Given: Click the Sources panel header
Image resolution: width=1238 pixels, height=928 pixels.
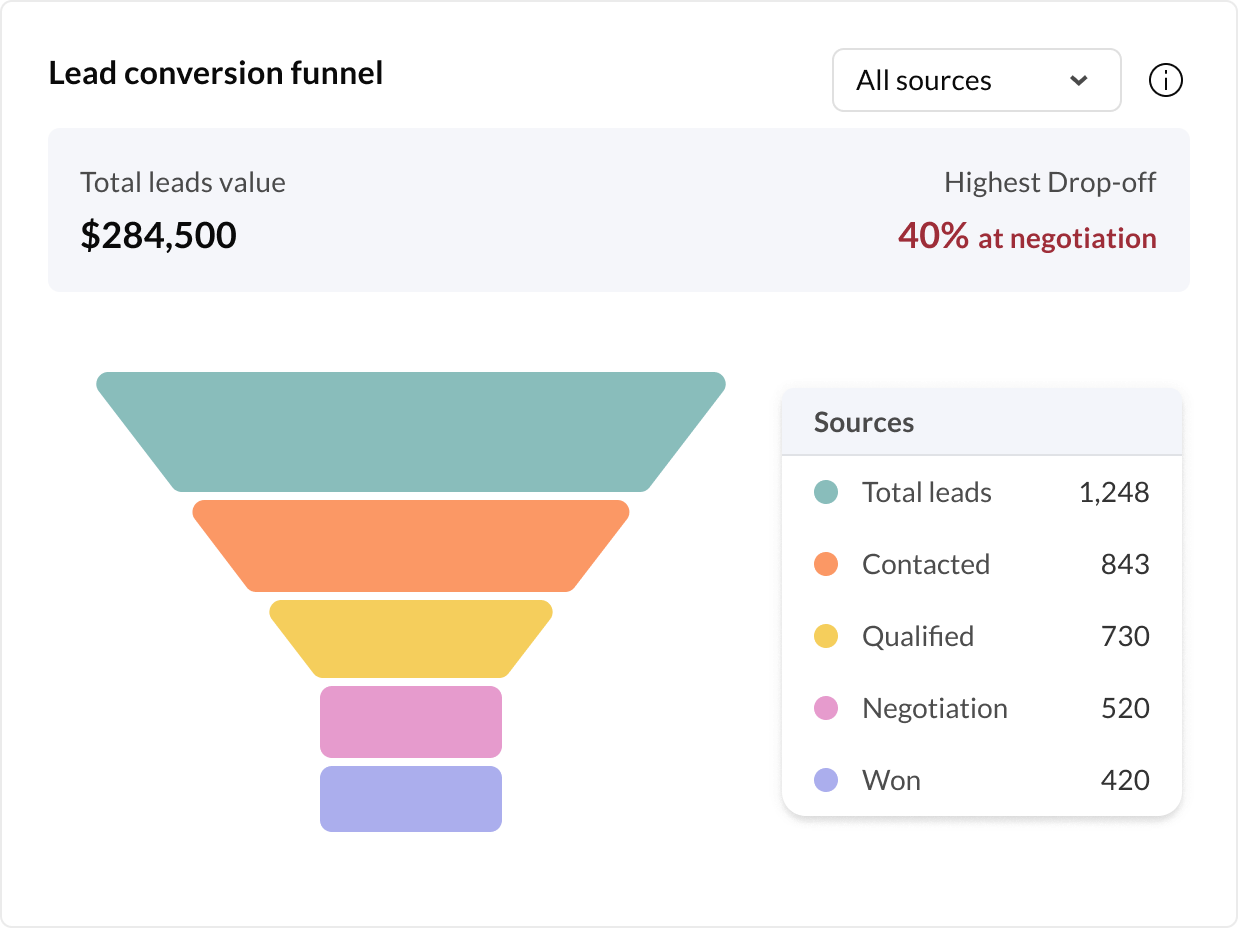Looking at the screenshot, I should (x=864, y=422).
